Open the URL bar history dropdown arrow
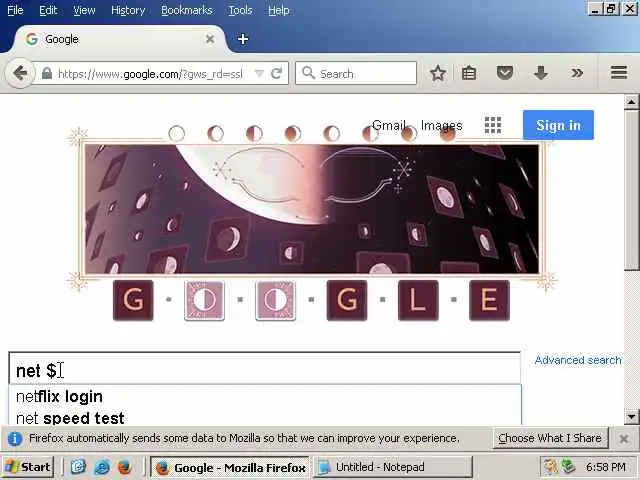This screenshot has height=480, width=640. (x=259, y=73)
